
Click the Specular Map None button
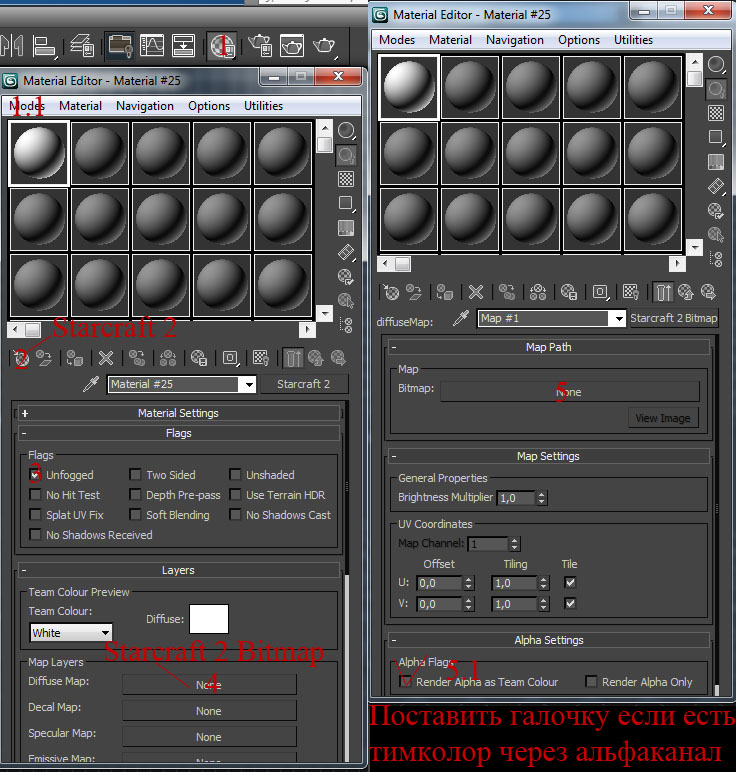click(x=209, y=737)
